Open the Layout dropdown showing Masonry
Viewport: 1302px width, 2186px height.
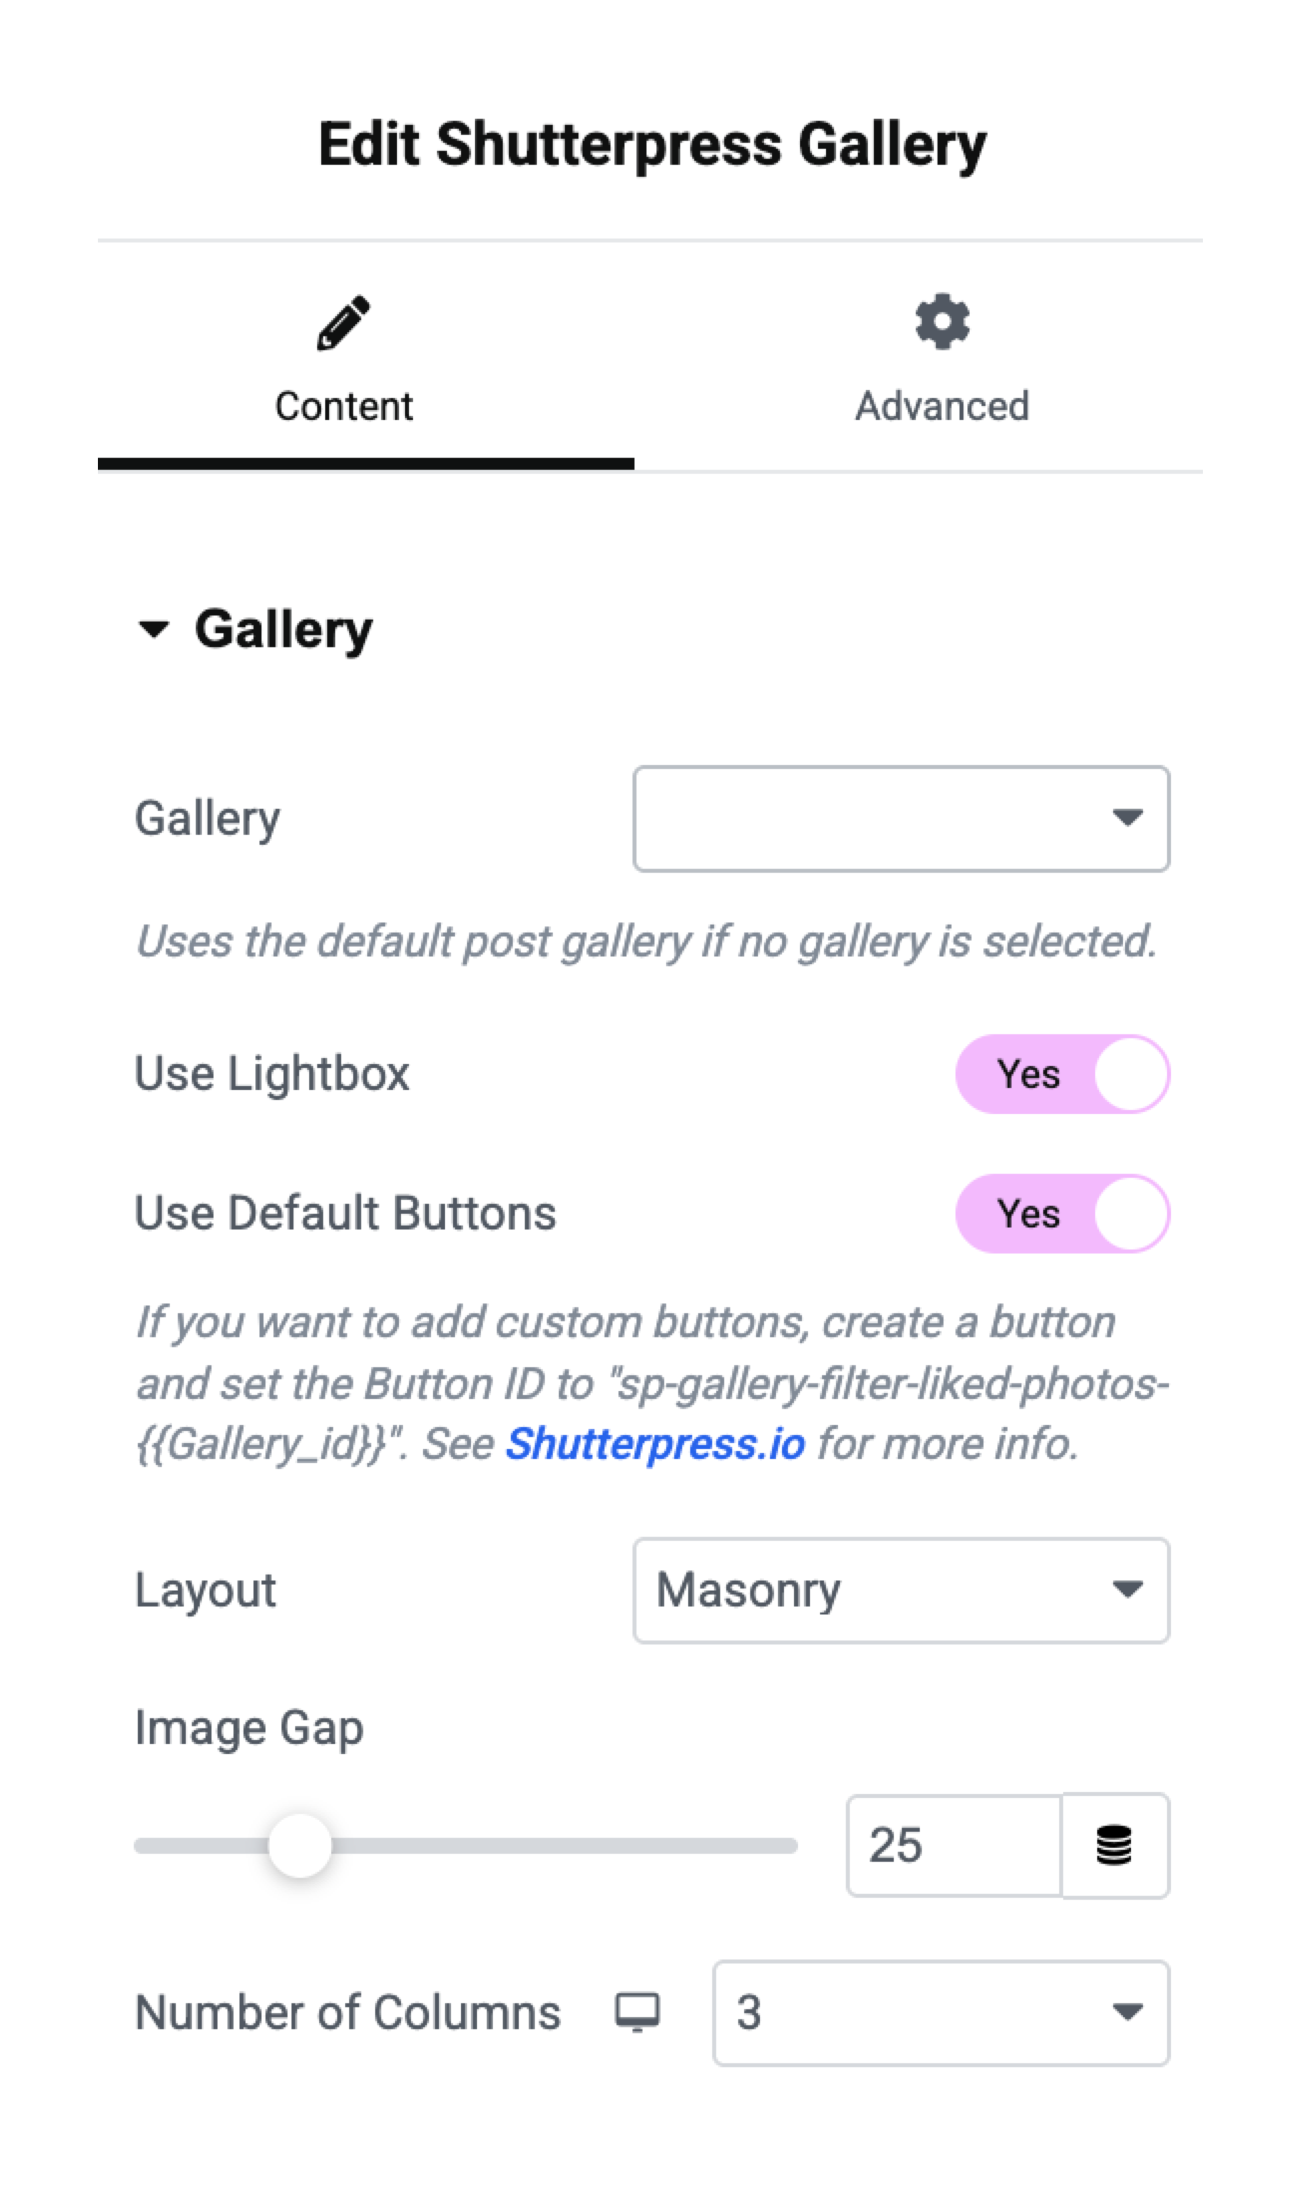[x=900, y=1589]
